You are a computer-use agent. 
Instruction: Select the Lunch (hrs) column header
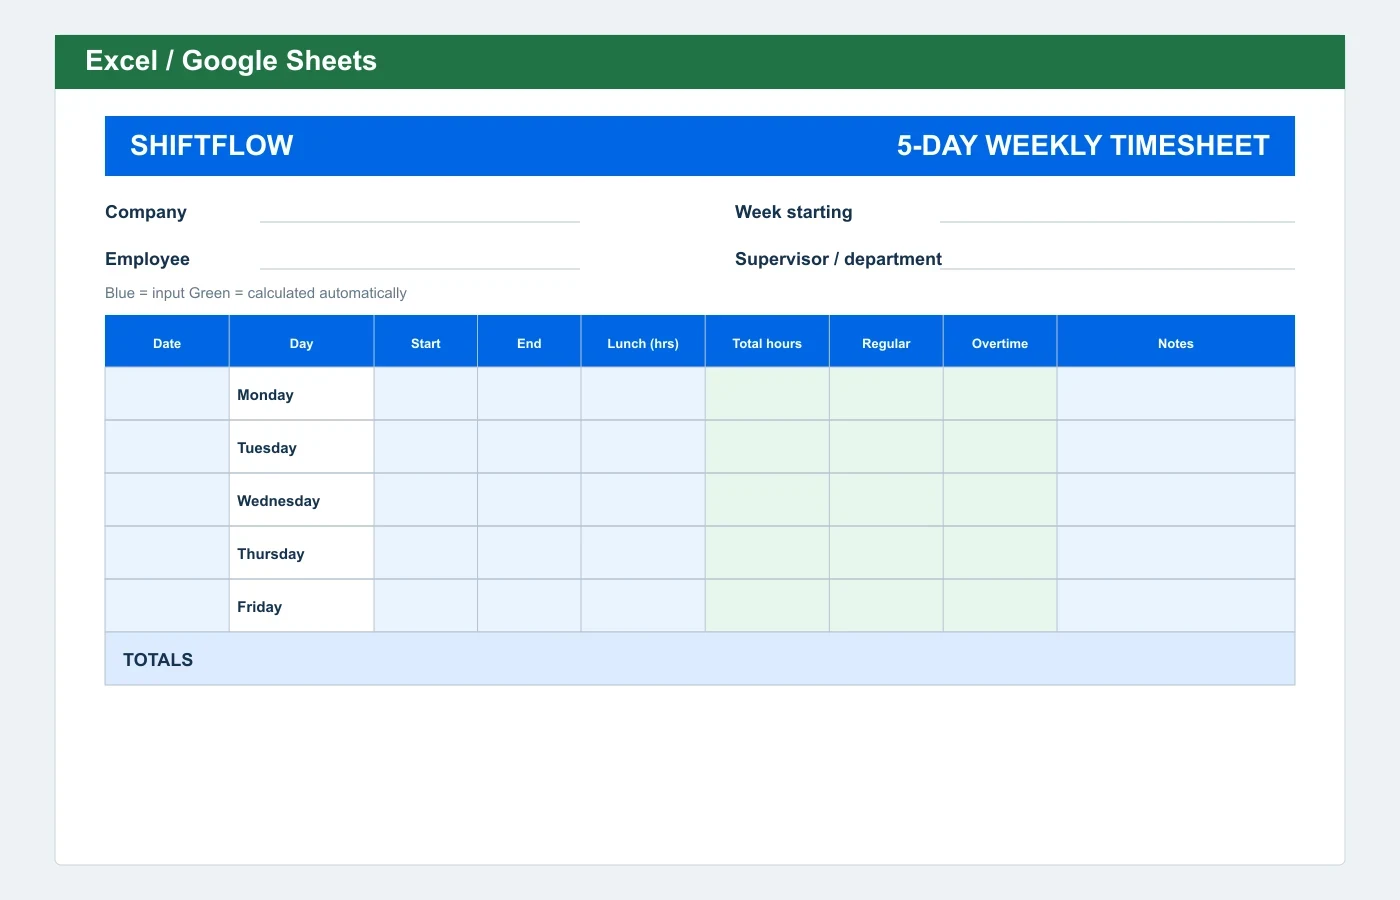click(643, 342)
